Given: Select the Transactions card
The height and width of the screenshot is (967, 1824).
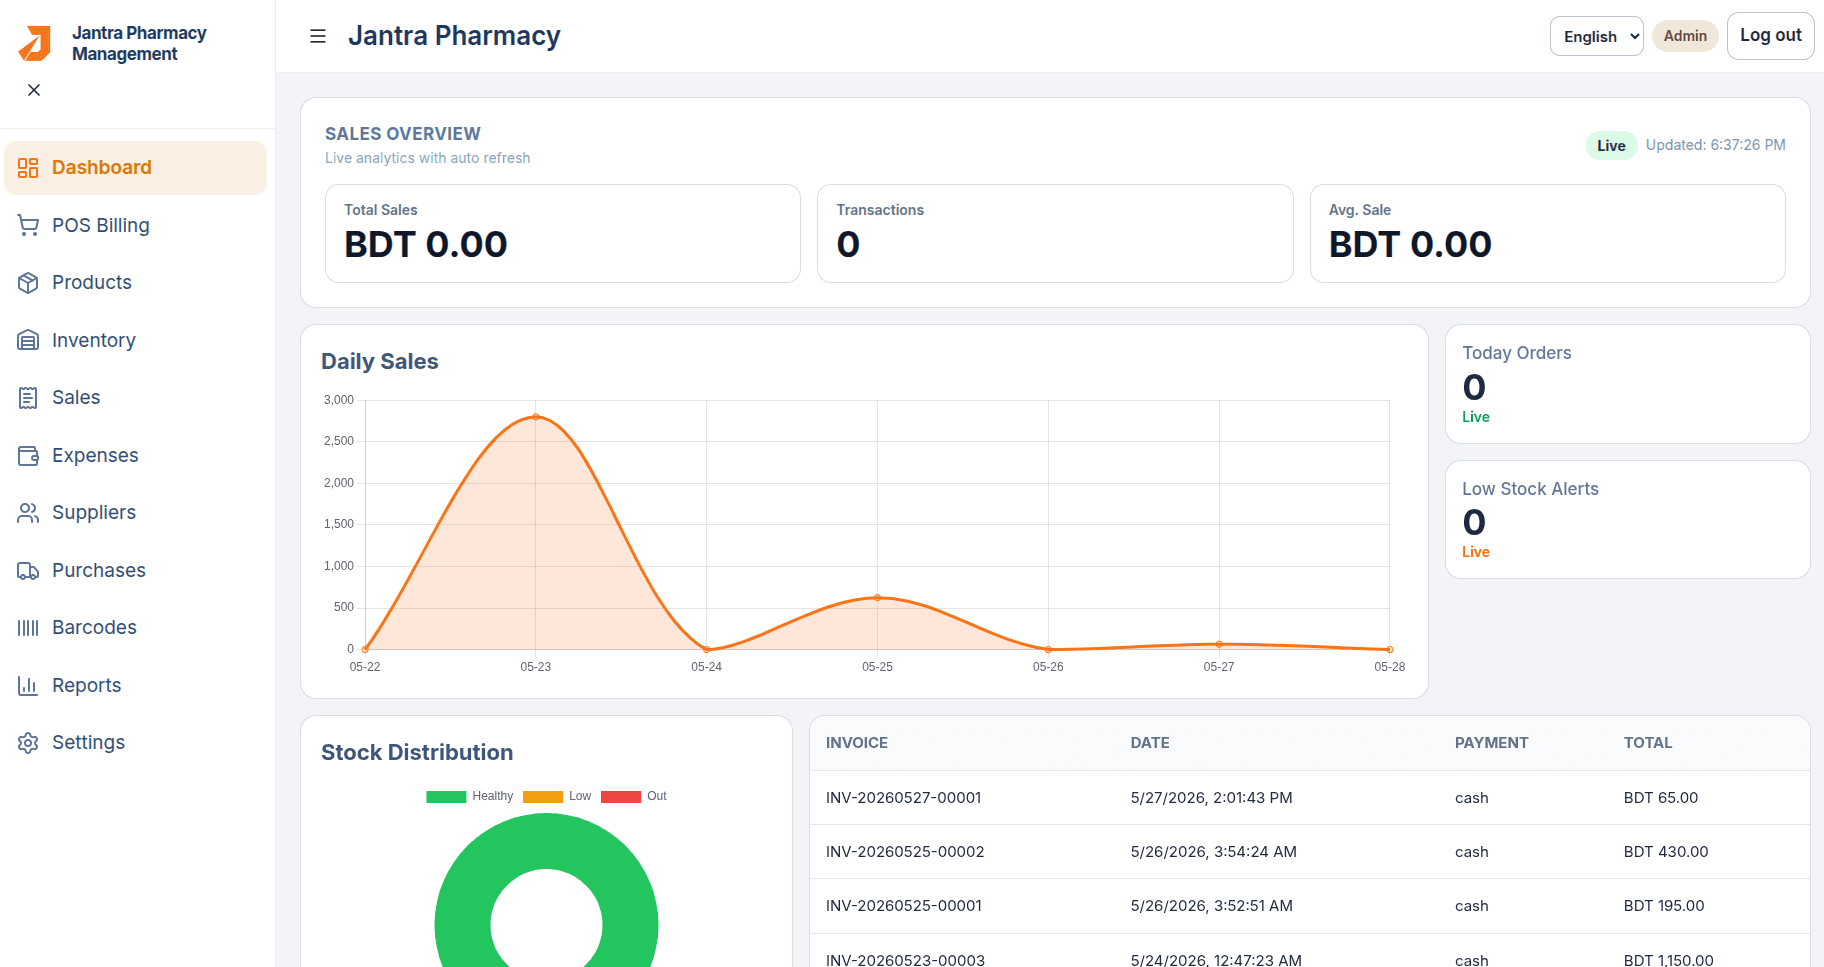Looking at the screenshot, I should (1055, 233).
